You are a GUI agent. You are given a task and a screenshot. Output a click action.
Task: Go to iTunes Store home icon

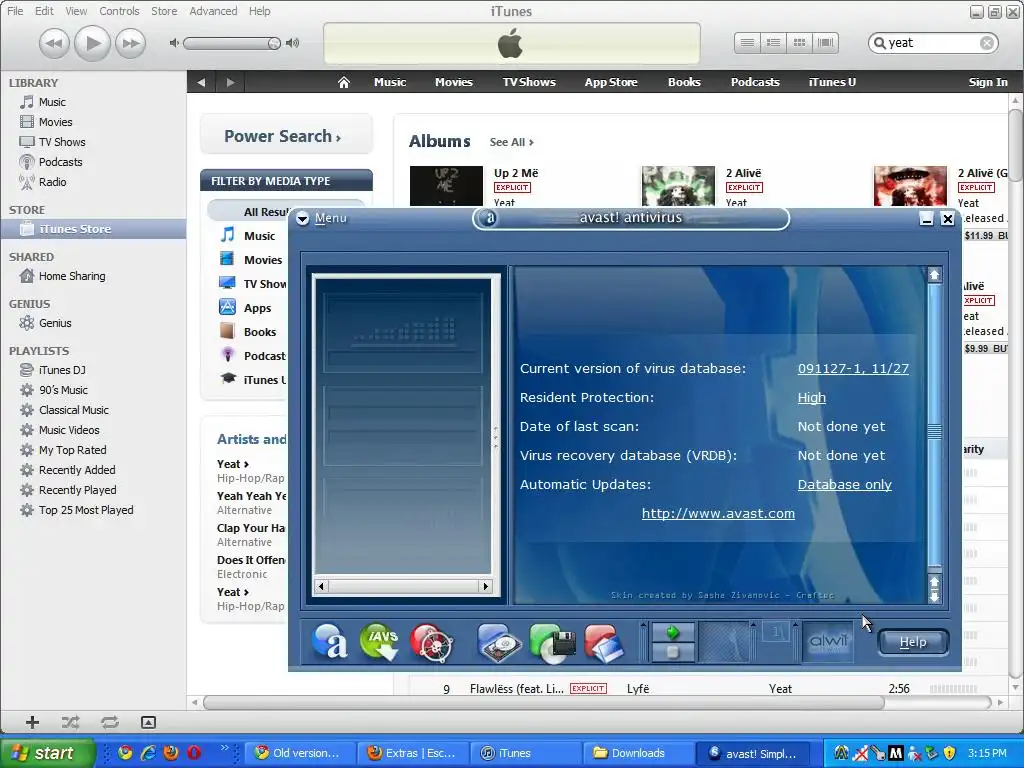(344, 82)
